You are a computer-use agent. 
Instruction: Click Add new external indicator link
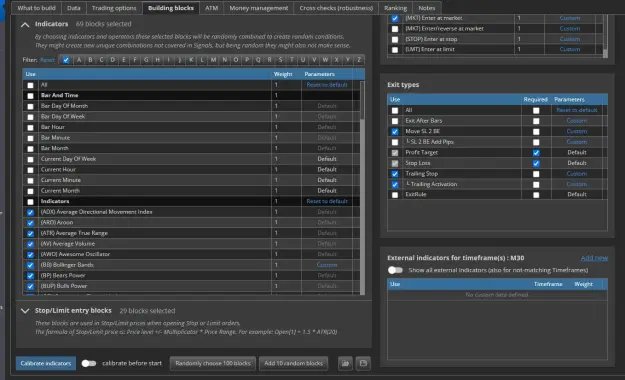594,258
